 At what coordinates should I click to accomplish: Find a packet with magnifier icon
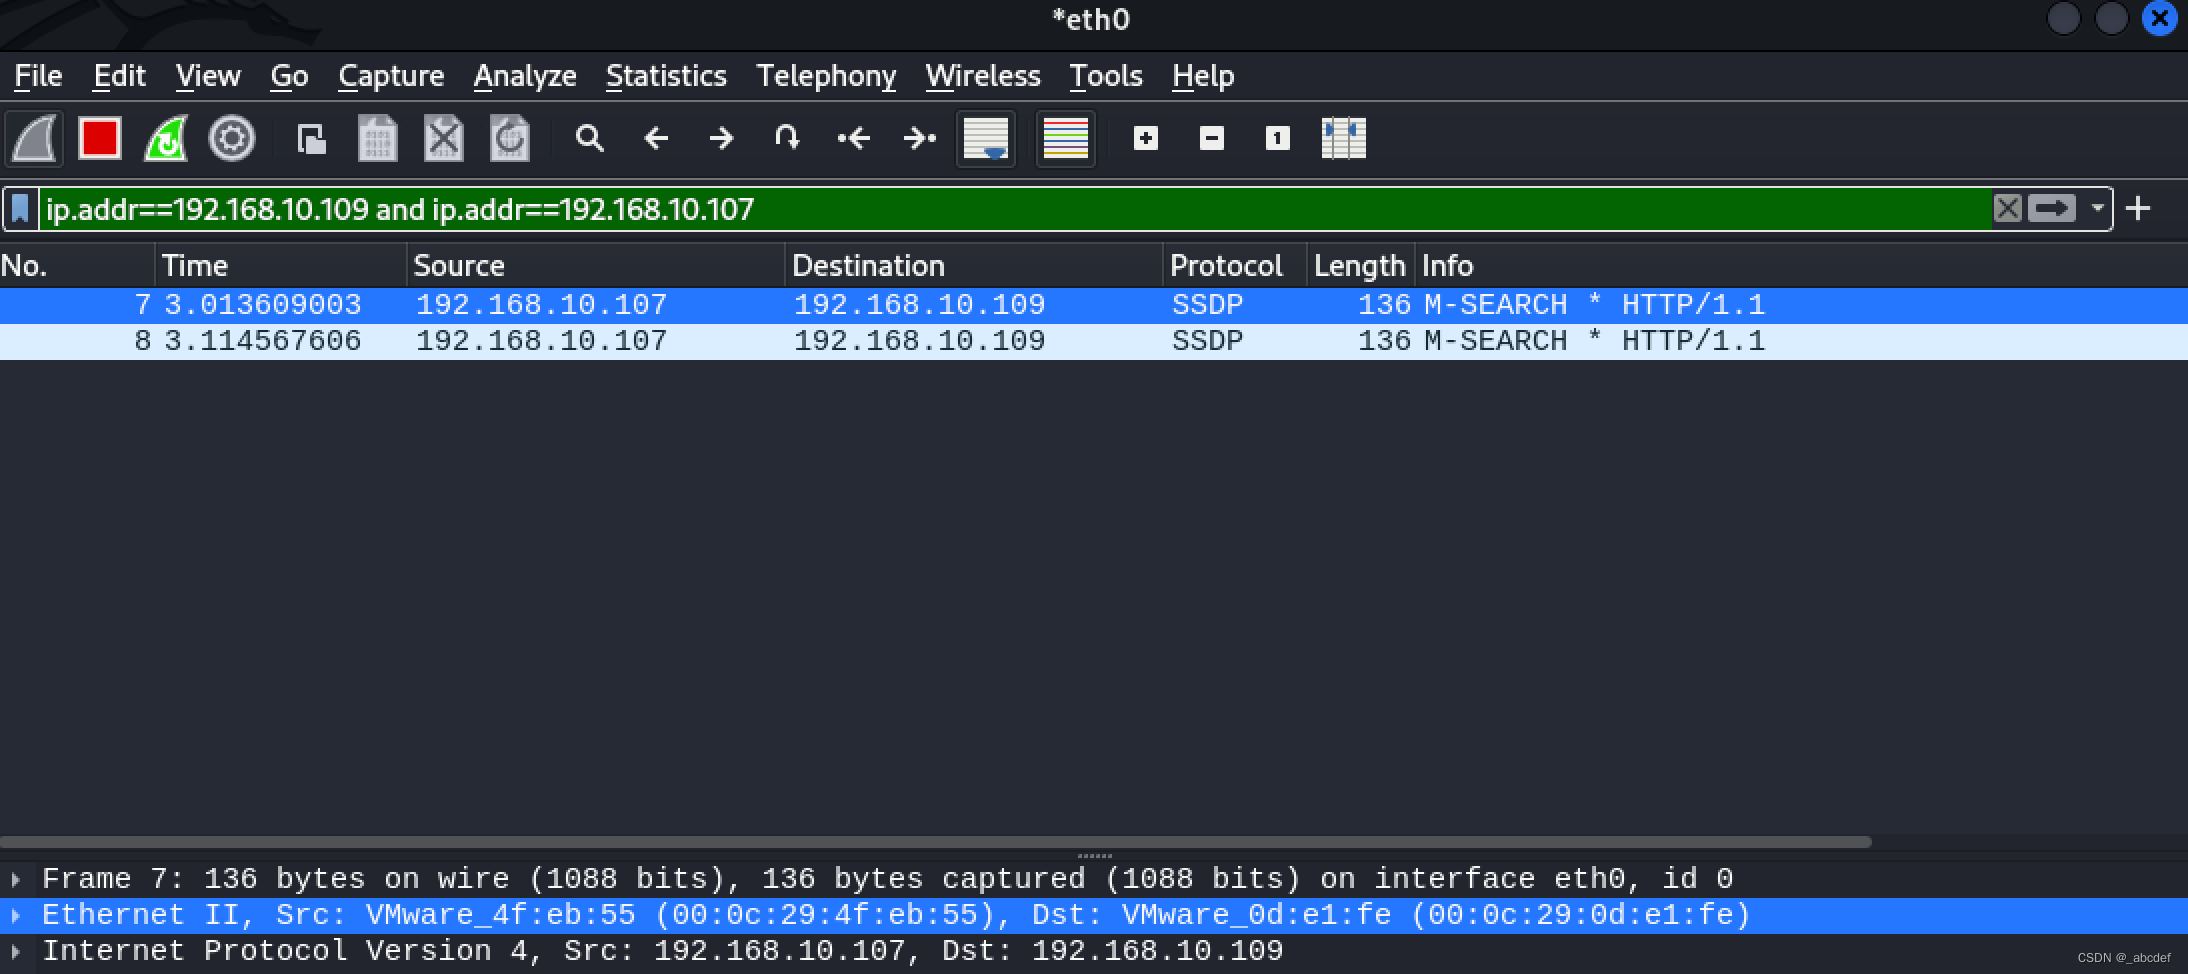coord(590,139)
